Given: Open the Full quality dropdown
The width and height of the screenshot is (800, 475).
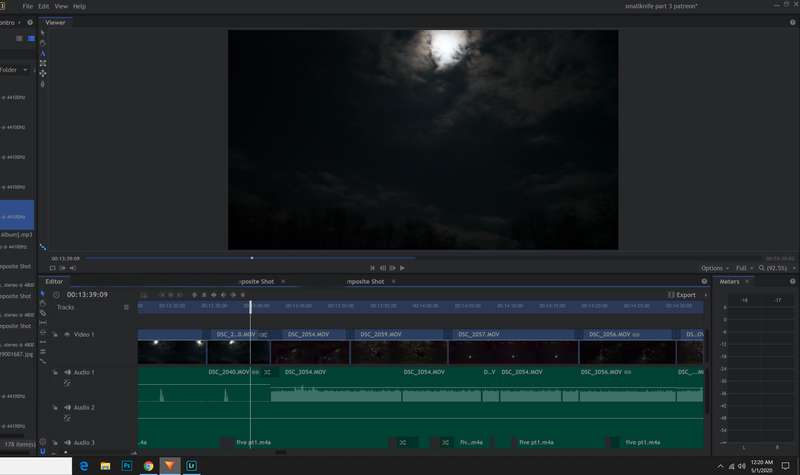Looking at the screenshot, I should 744,268.
